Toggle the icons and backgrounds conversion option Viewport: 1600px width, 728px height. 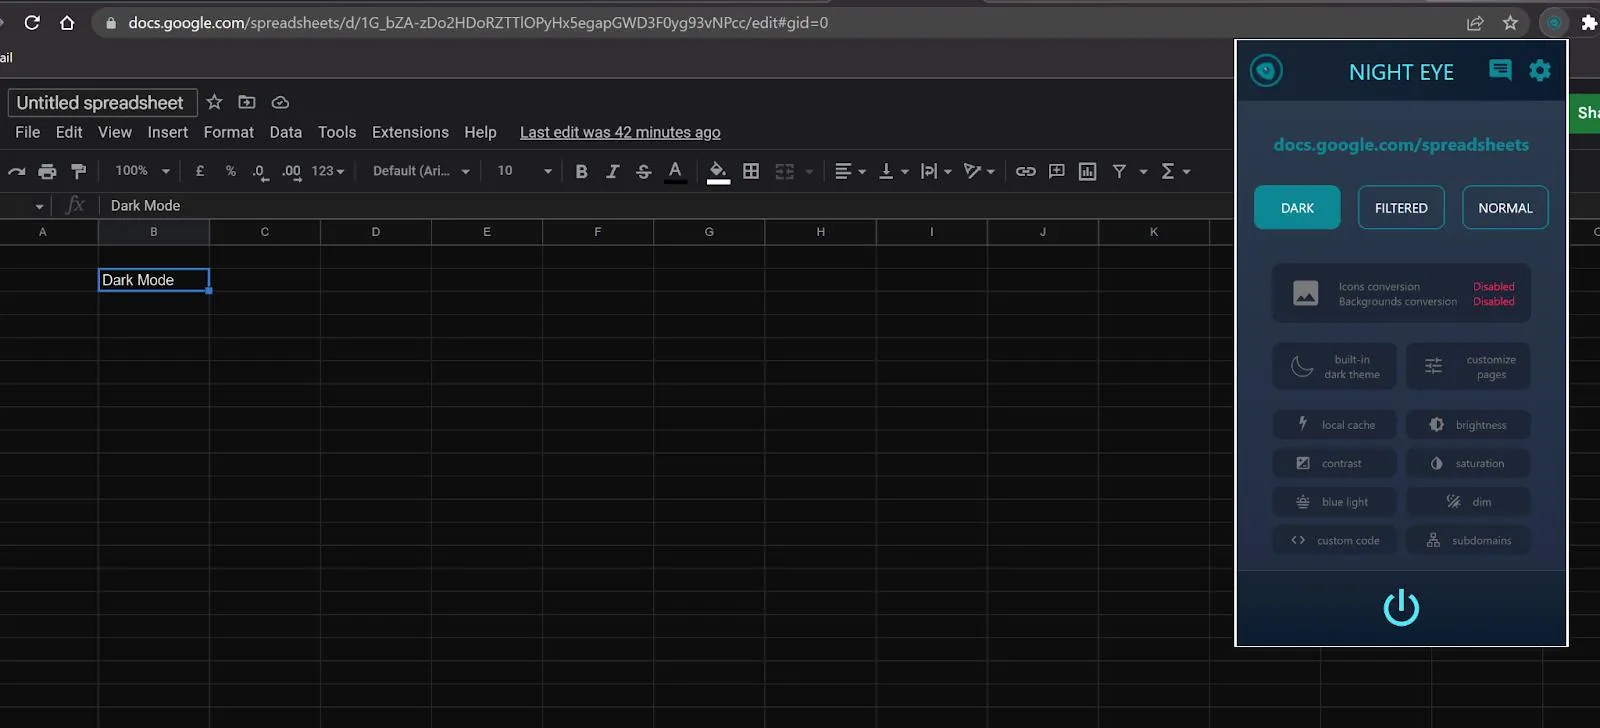click(1401, 294)
